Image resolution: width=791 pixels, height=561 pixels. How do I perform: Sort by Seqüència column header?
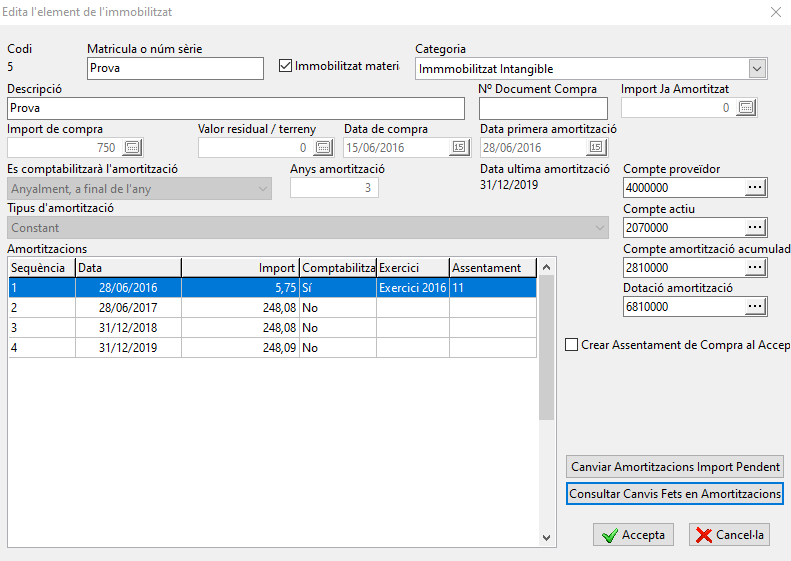(42, 268)
